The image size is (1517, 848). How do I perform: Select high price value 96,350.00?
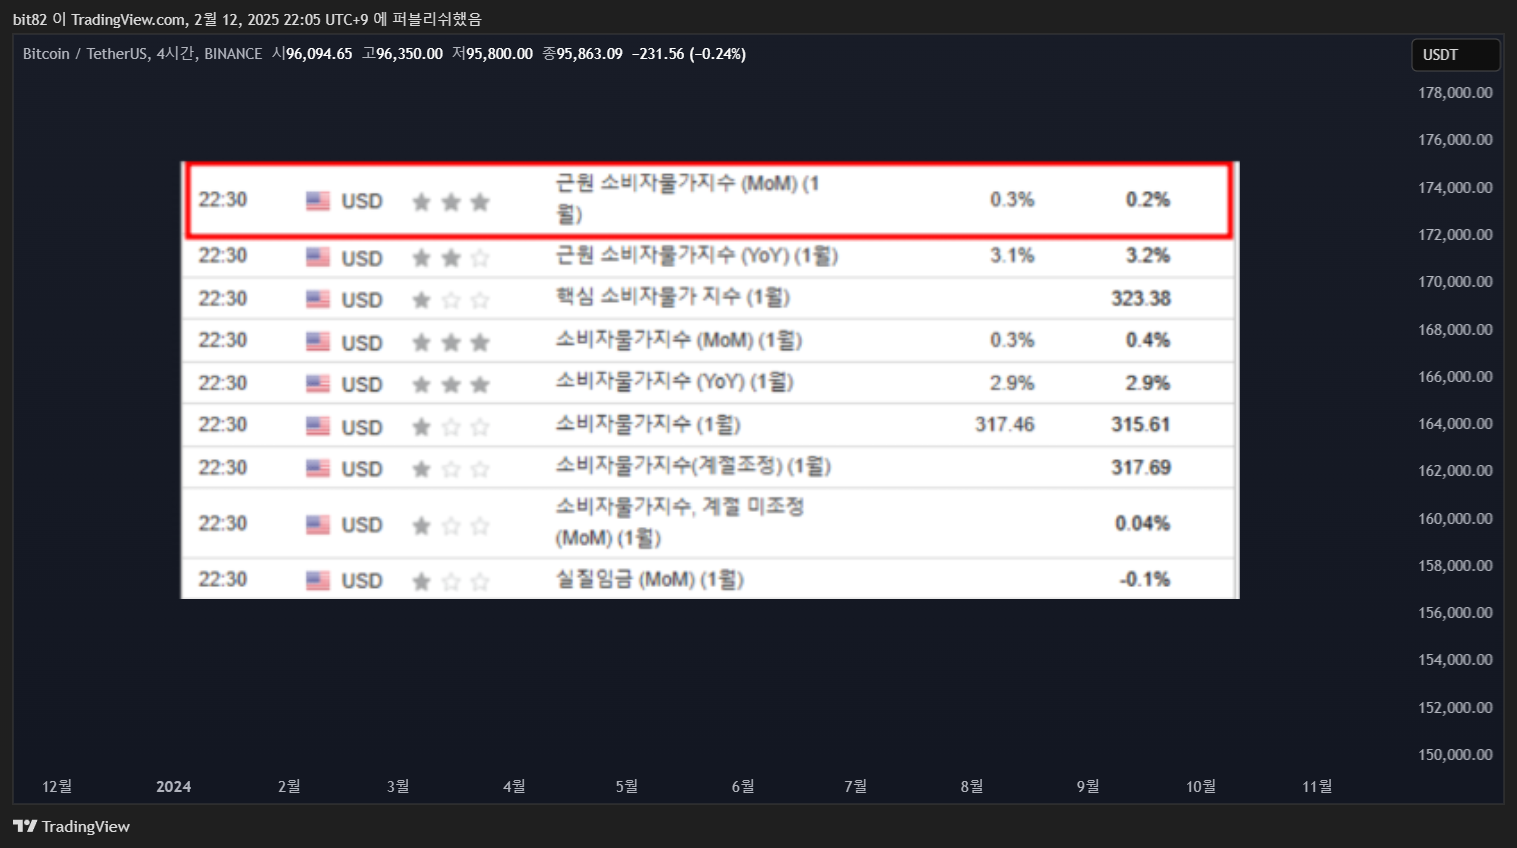(409, 54)
